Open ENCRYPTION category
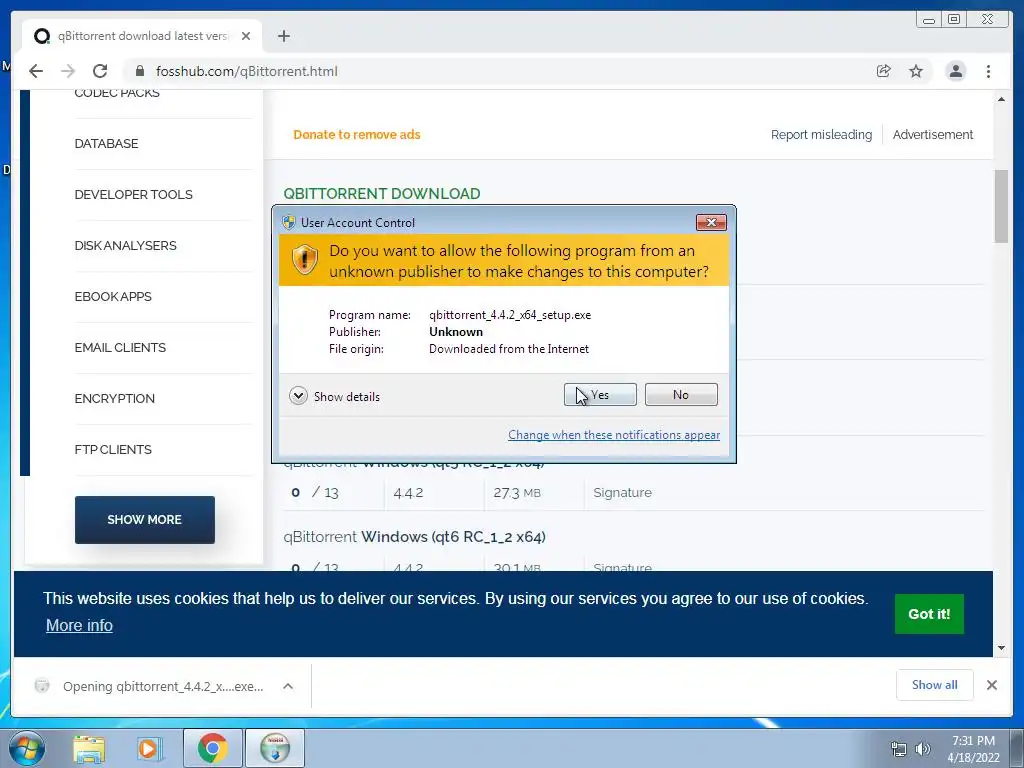The image size is (1024, 768). coord(114,398)
